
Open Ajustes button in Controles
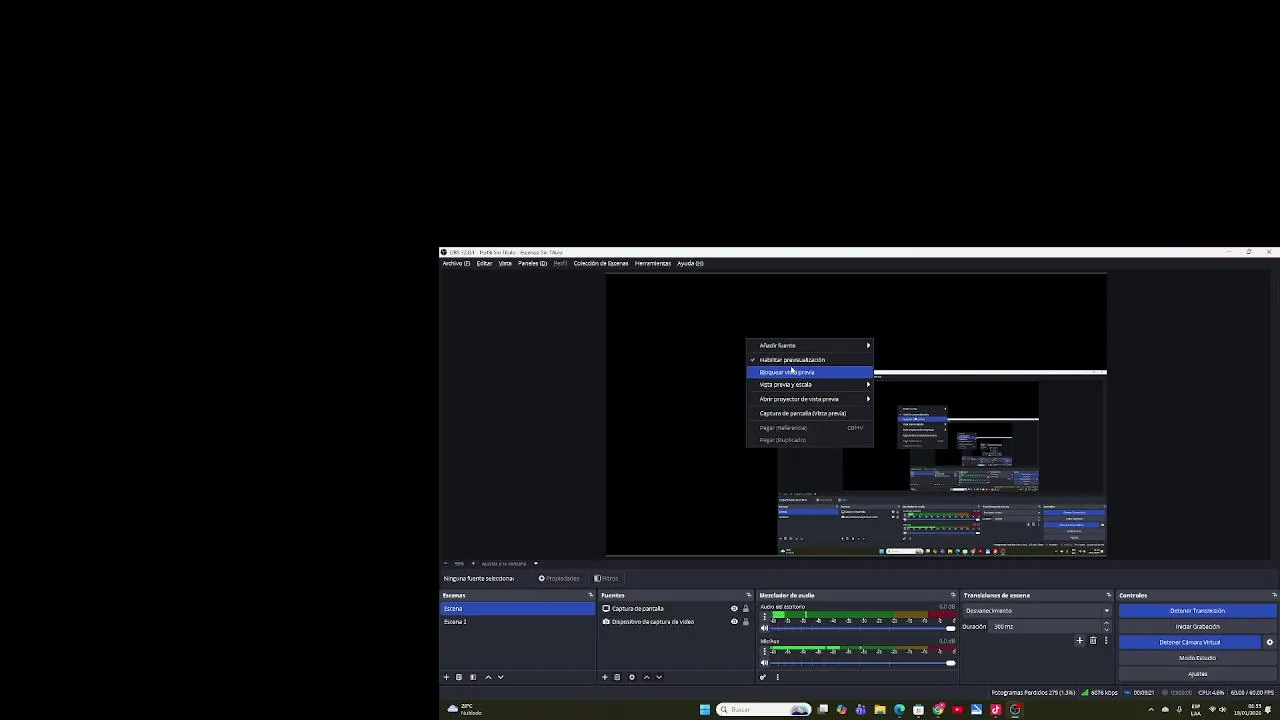tap(1197, 673)
